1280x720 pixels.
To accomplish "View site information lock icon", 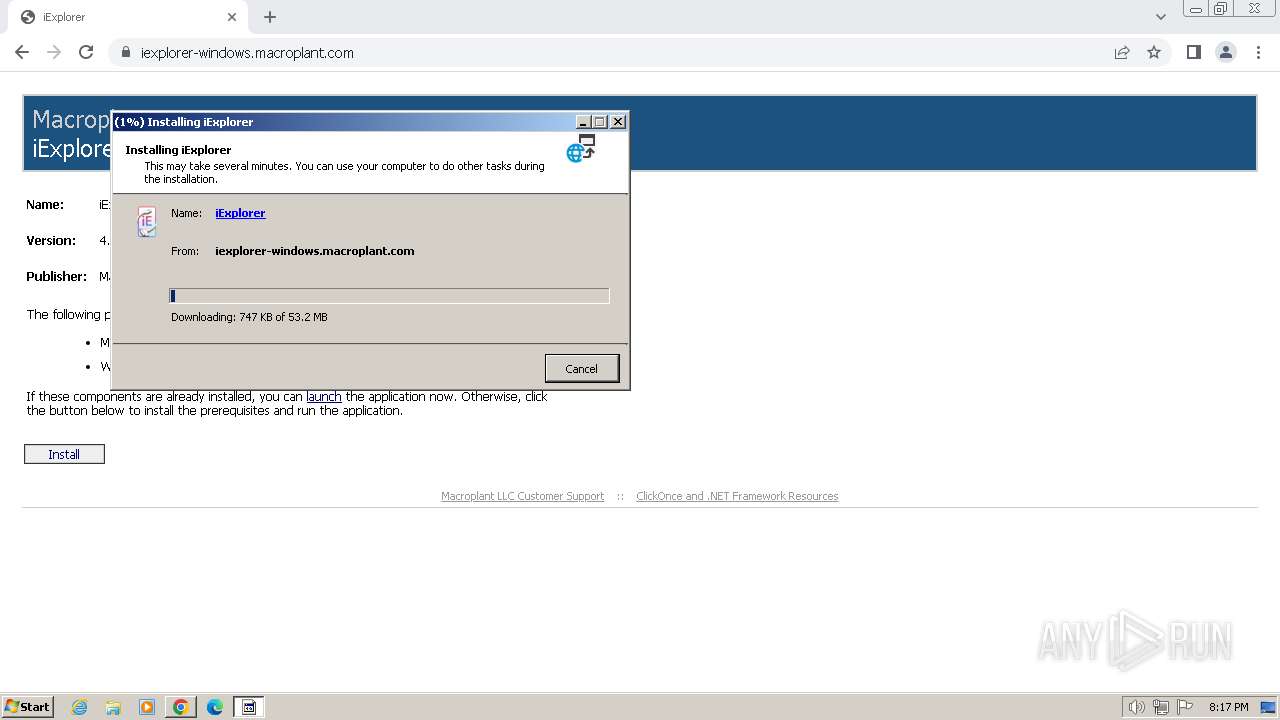I will [x=126, y=53].
